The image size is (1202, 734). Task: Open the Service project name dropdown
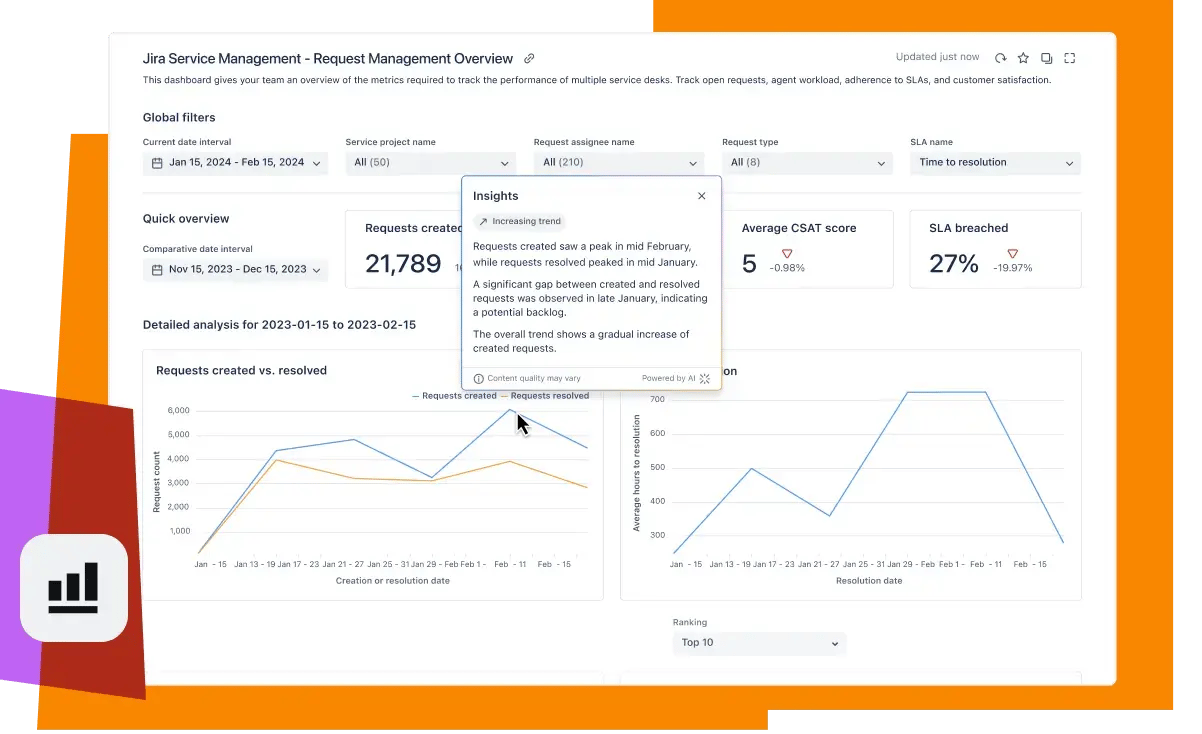[431, 163]
